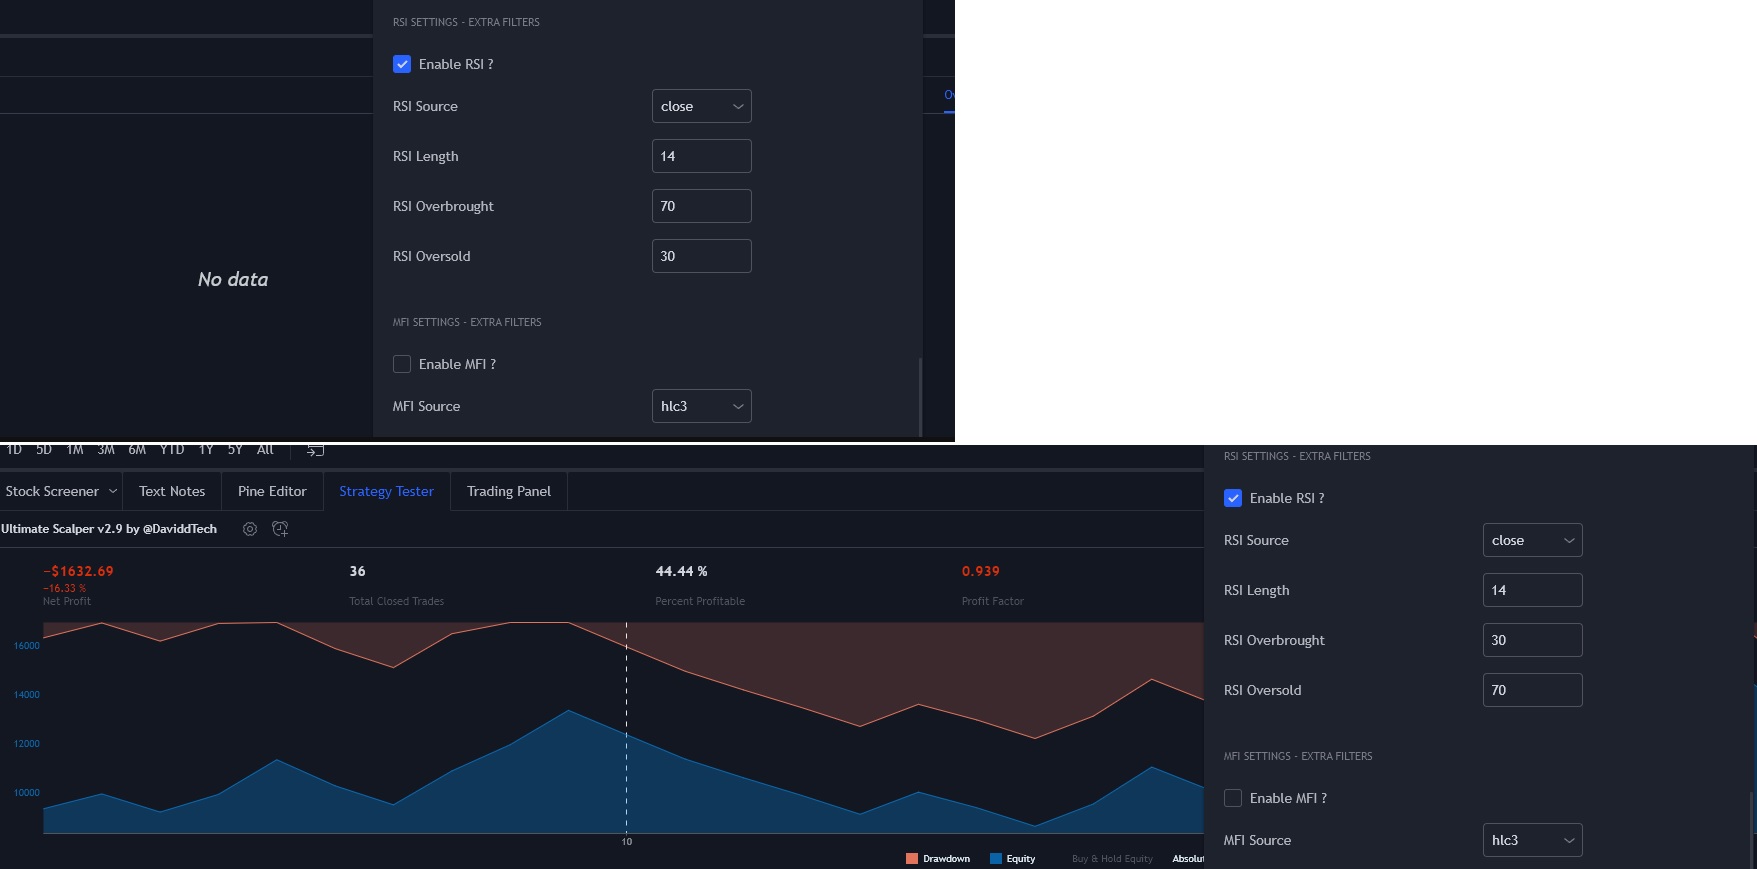This screenshot has height=869, width=1757.
Task: Click the add alert alarm-clock icon
Action: (280, 529)
